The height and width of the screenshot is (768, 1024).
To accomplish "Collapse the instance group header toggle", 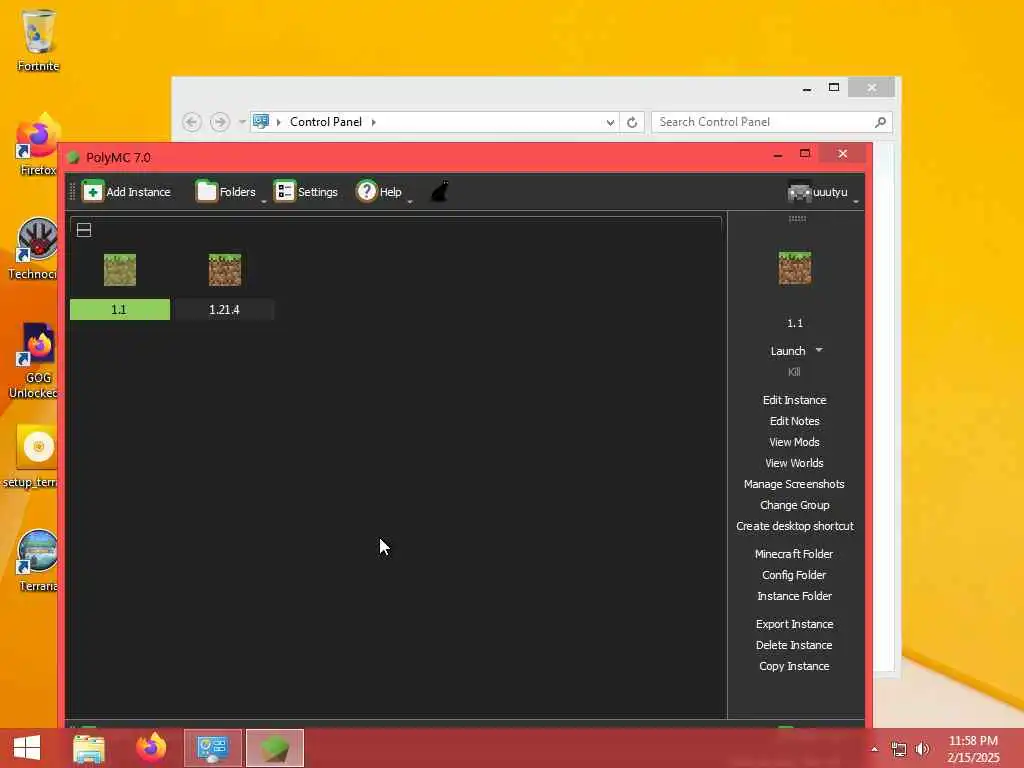I will click(84, 230).
